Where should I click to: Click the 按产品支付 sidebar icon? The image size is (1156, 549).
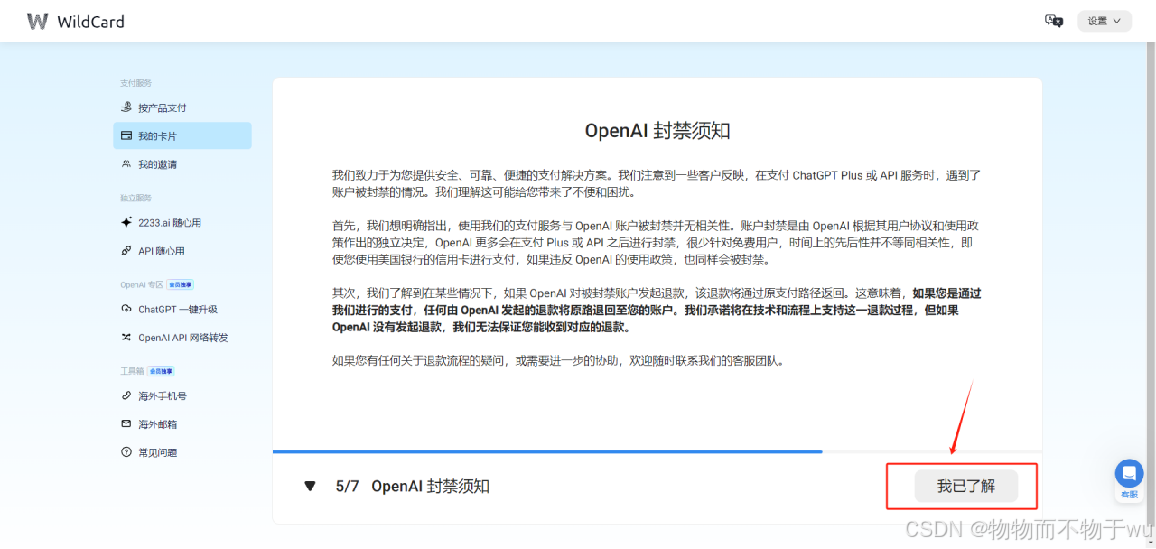126,108
